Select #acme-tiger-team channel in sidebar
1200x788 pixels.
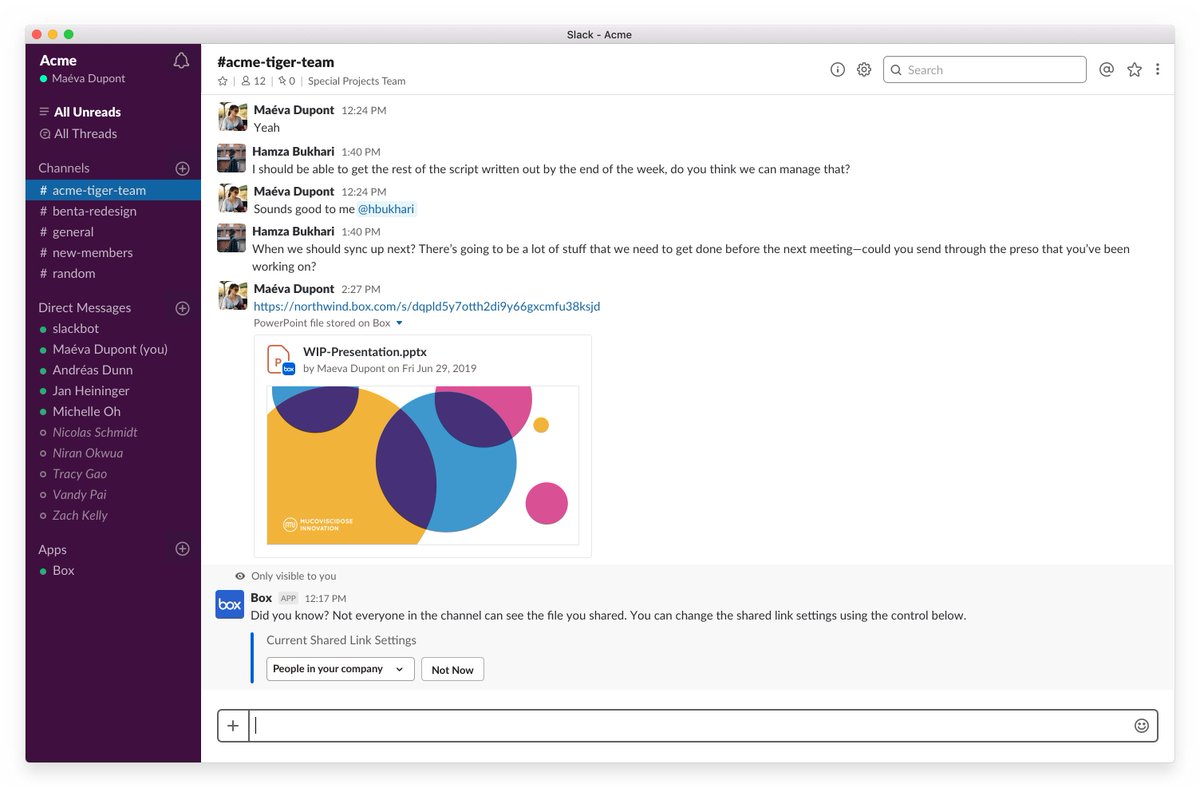tap(113, 190)
